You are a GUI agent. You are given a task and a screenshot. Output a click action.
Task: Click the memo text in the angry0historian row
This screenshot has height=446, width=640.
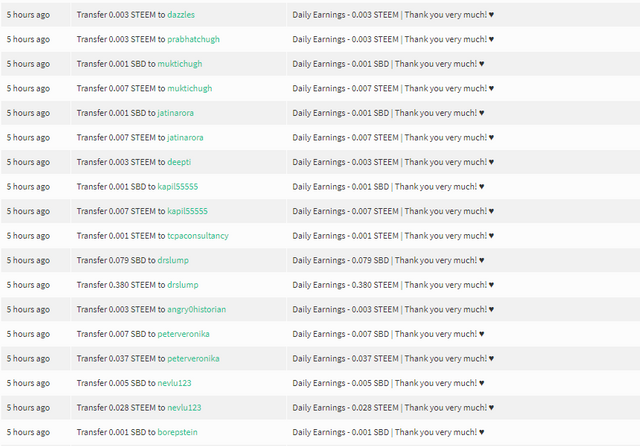click(x=393, y=309)
